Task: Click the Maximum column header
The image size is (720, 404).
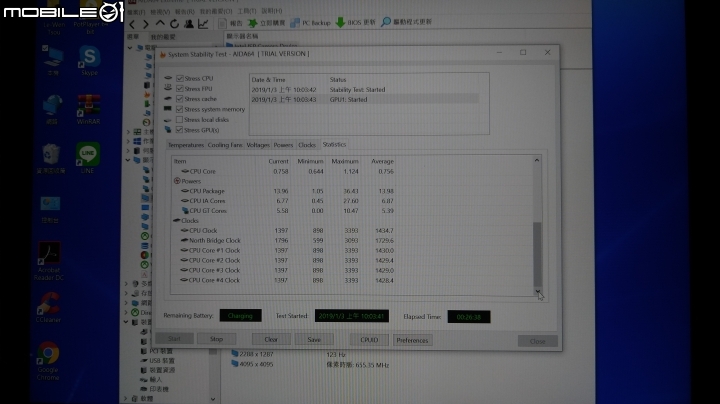Action: pos(343,161)
